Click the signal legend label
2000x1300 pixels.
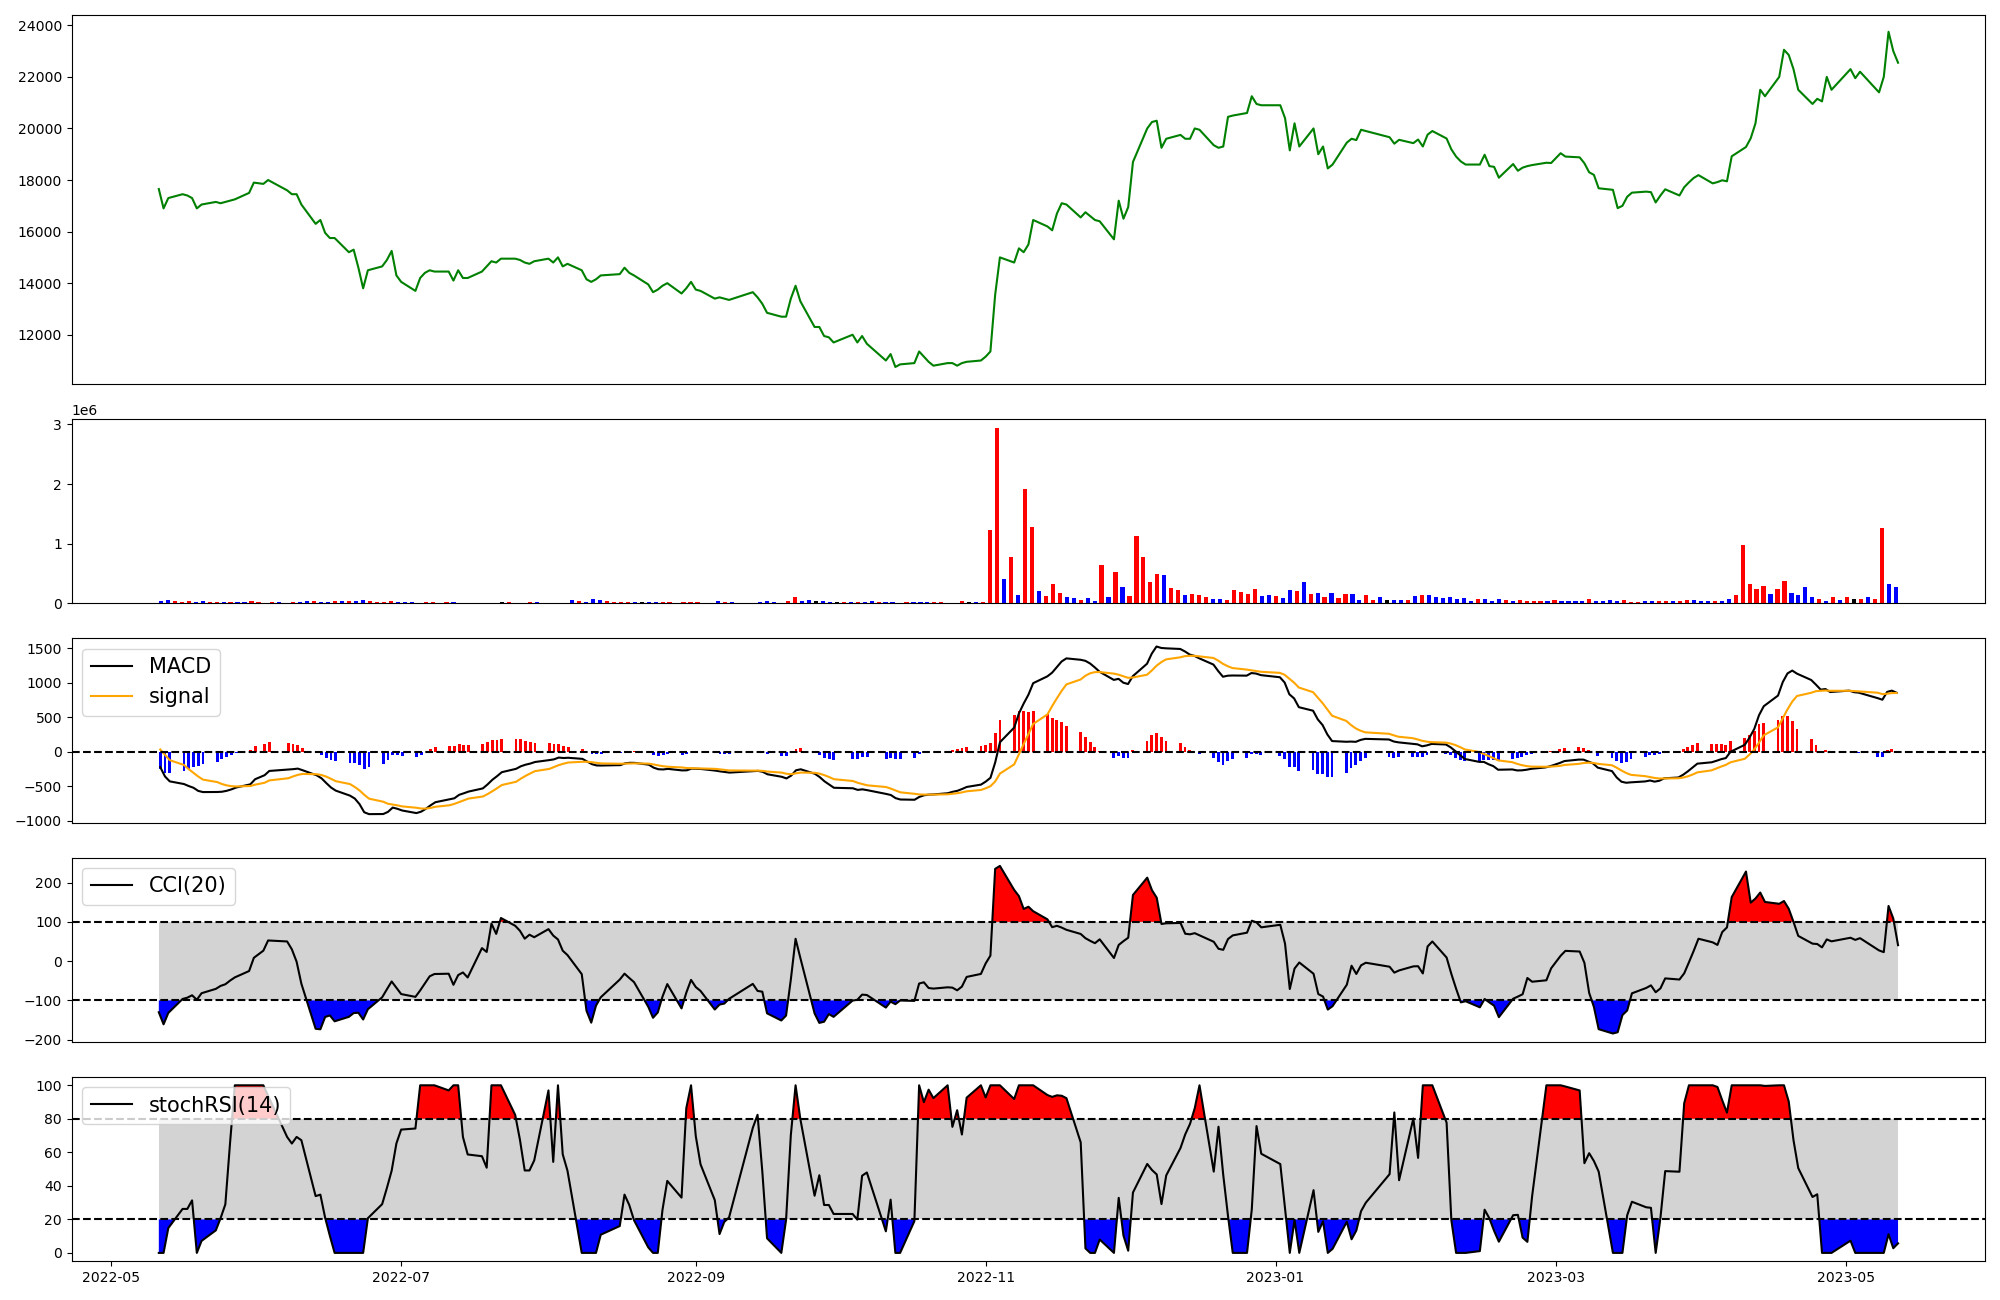(x=179, y=696)
